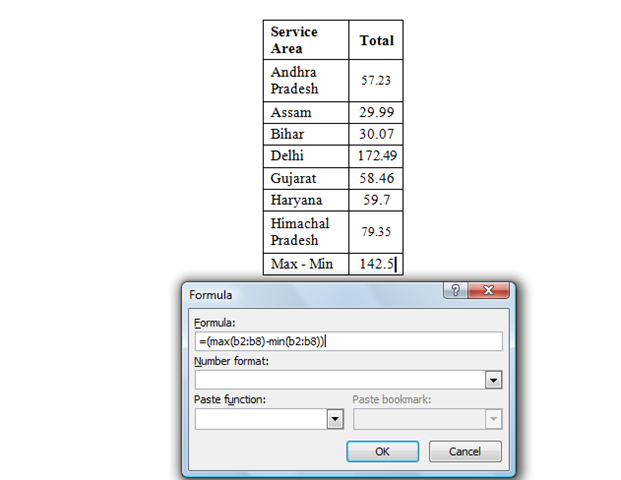The image size is (621, 480).
Task: Select the Delhi total 172.49 cell
Action: coord(376,156)
